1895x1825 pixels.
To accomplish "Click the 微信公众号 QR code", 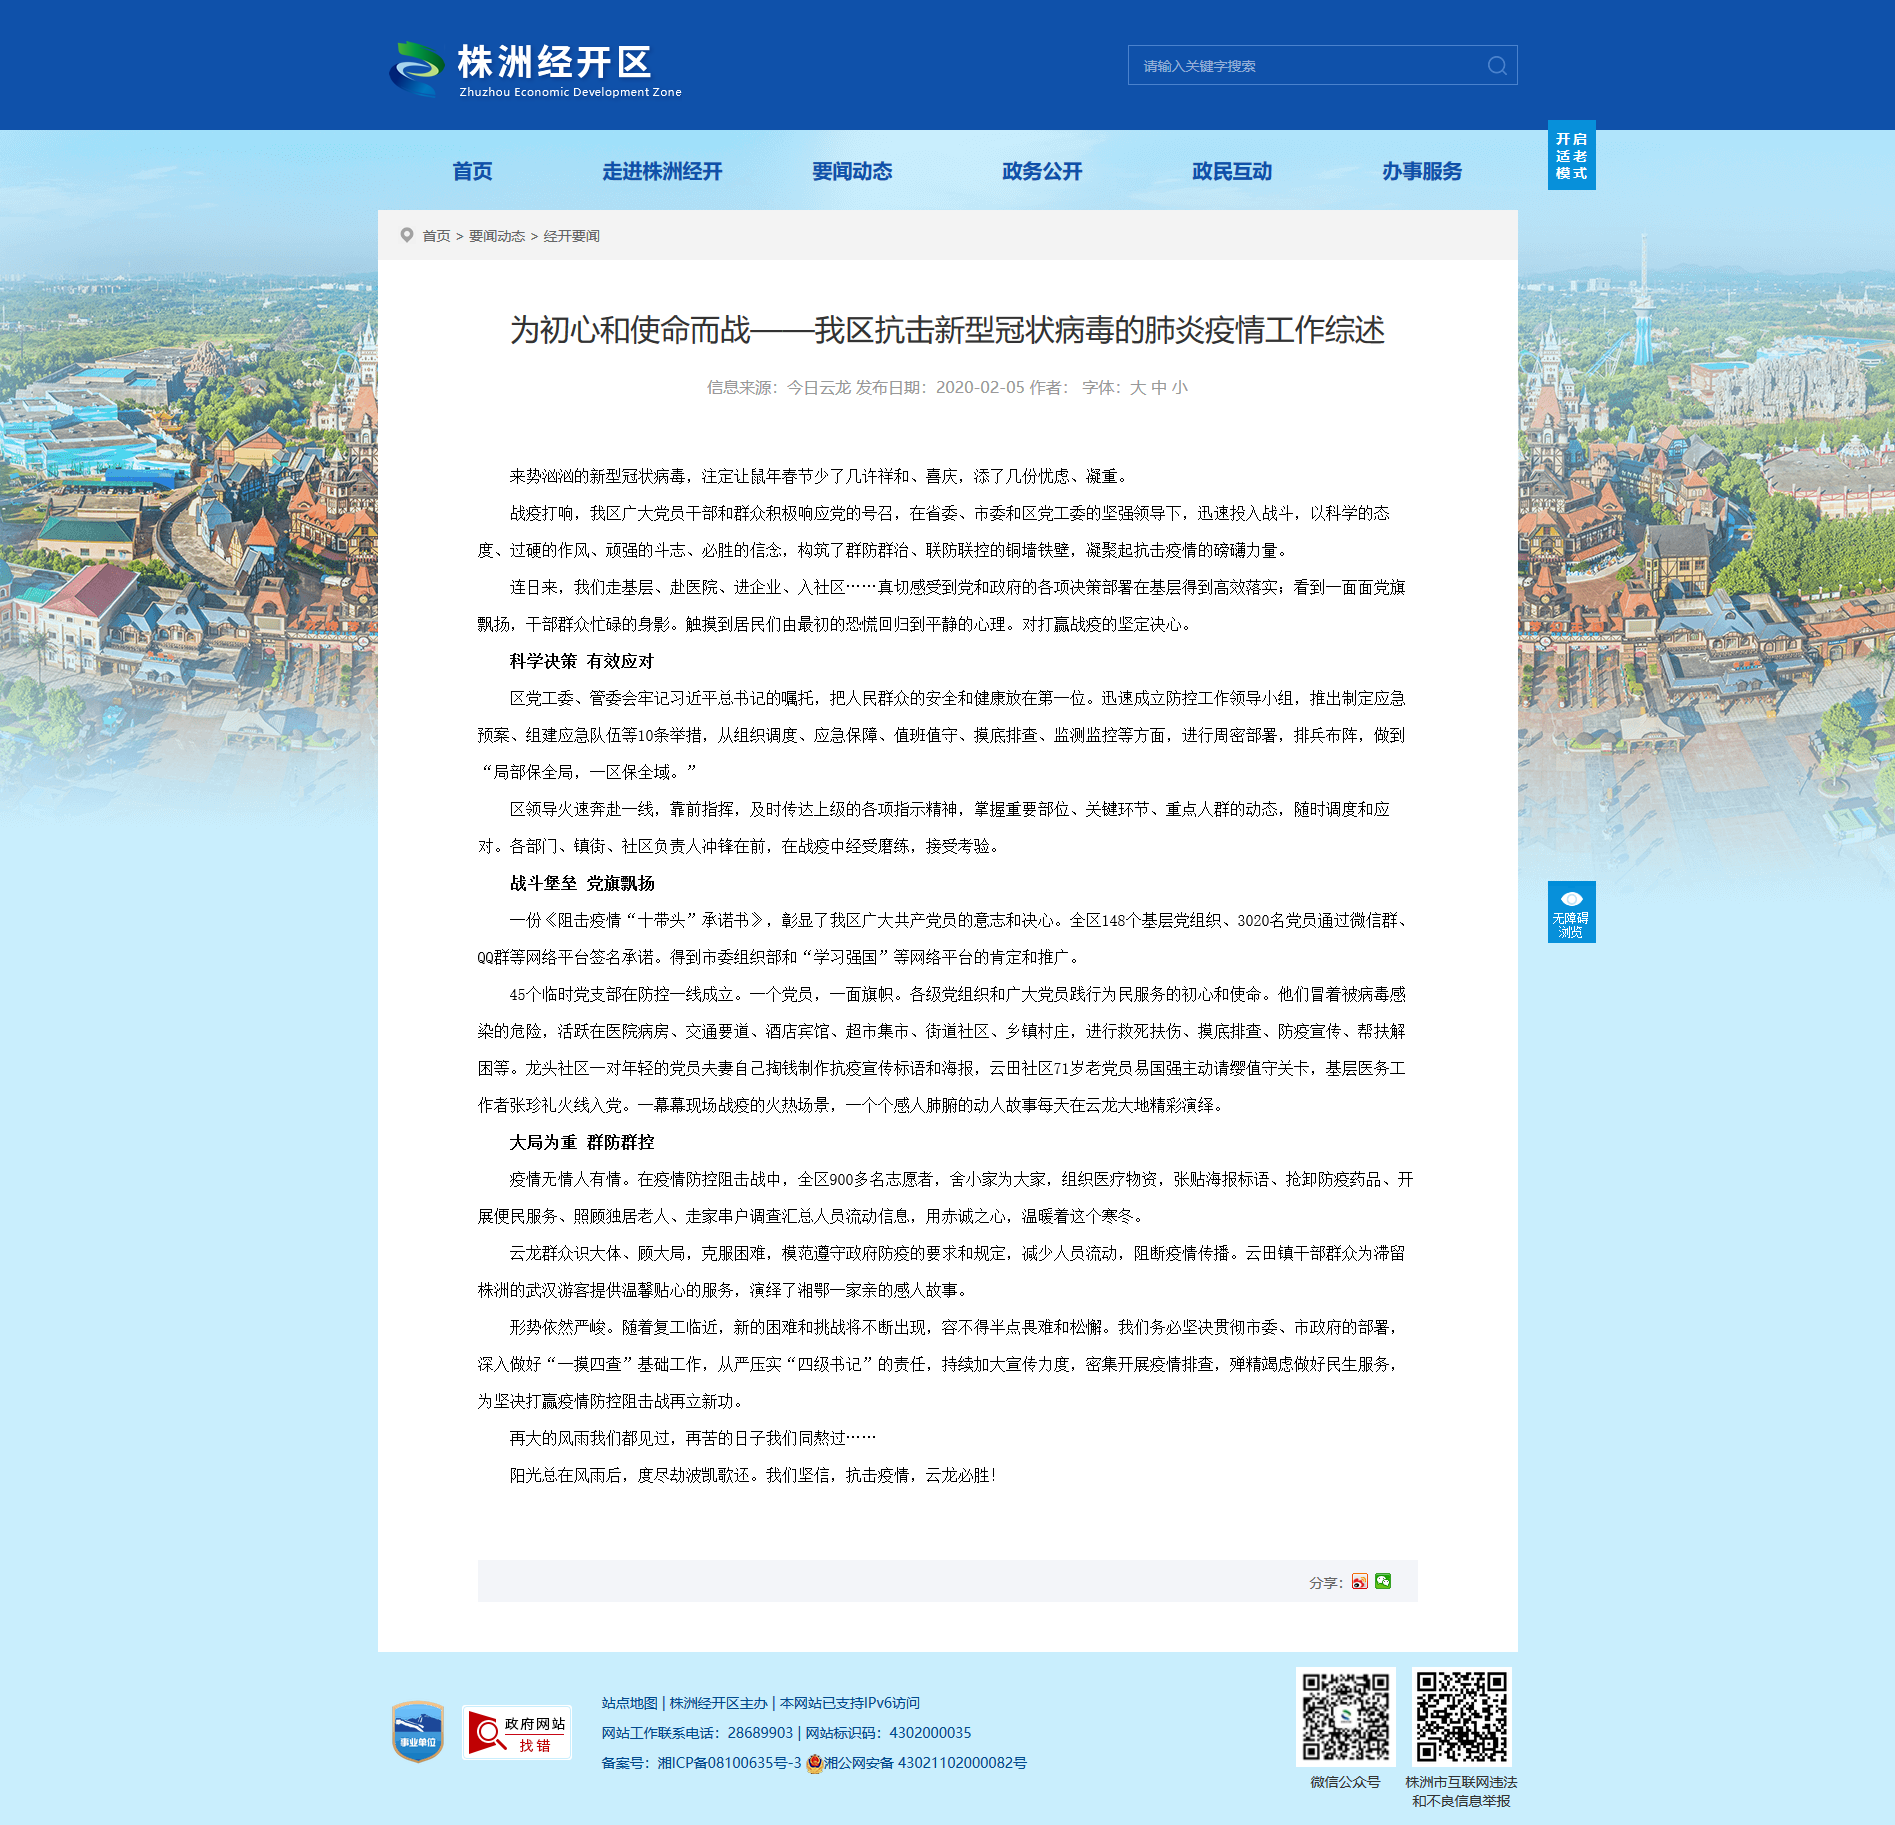I will [1345, 1716].
